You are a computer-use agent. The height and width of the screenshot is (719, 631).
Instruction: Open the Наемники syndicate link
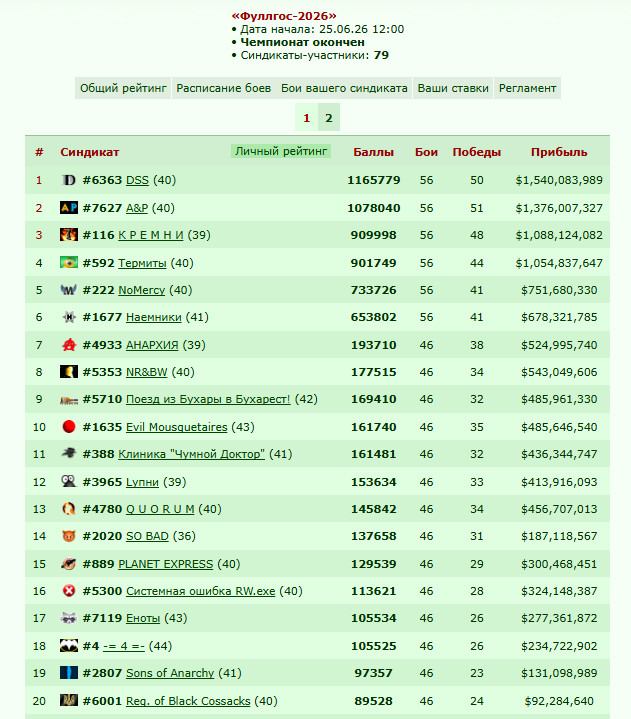[154, 317]
